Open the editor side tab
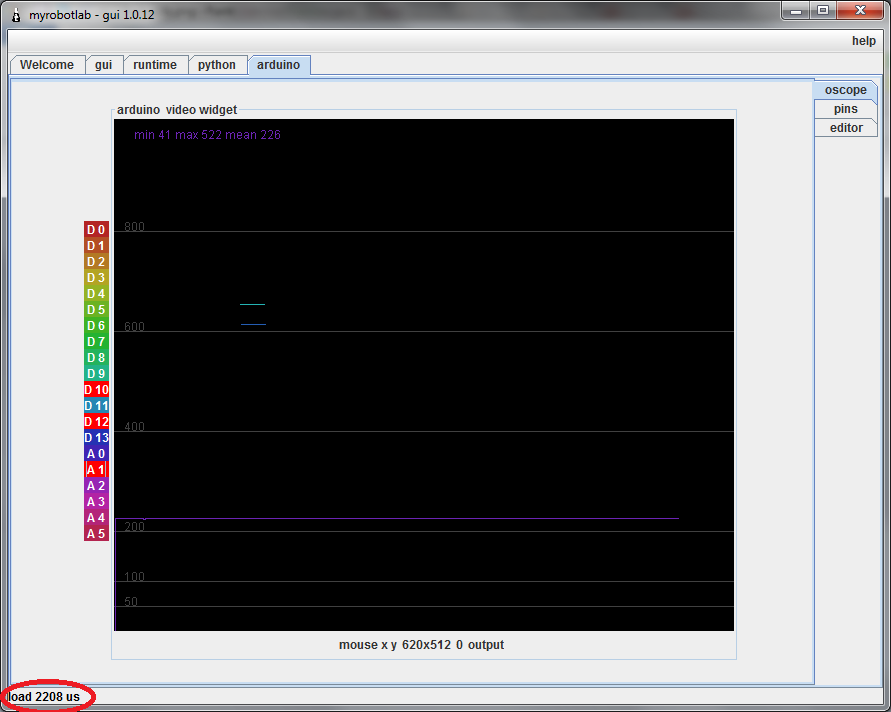The height and width of the screenshot is (712, 891). [846, 128]
